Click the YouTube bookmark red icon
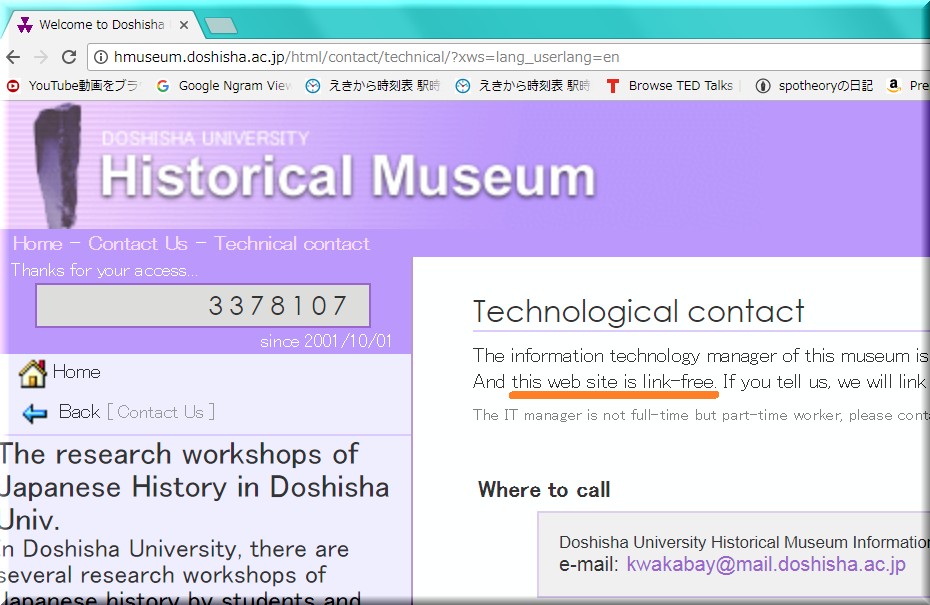This screenshot has width=930, height=605. click(13, 86)
